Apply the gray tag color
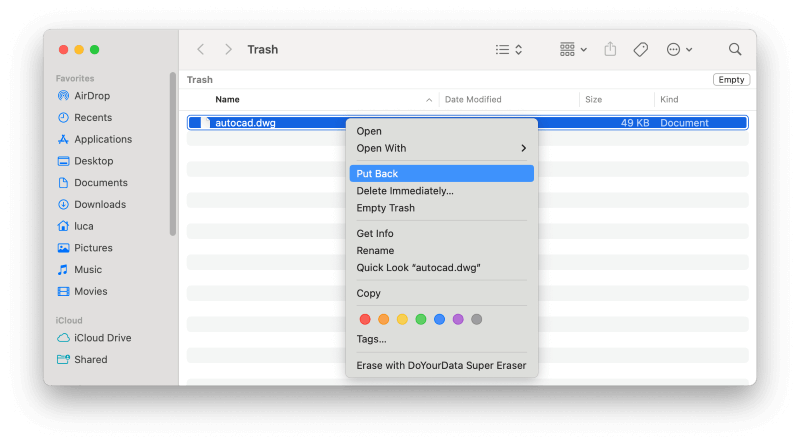Screen dimensions: 800x443 477,319
